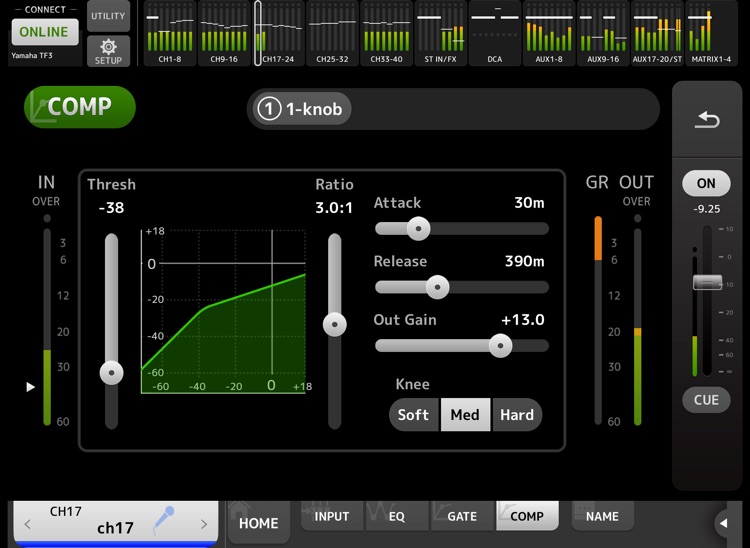The width and height of the screenshot is (750, 548).
Task: Click the HOME tab
Action: point(258,523)
